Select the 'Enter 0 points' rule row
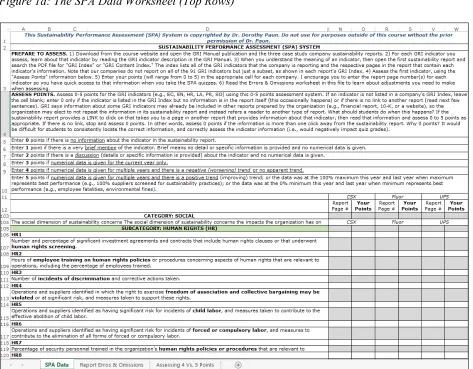This screenshot has width=473, height=369. (x=239, y=140)
